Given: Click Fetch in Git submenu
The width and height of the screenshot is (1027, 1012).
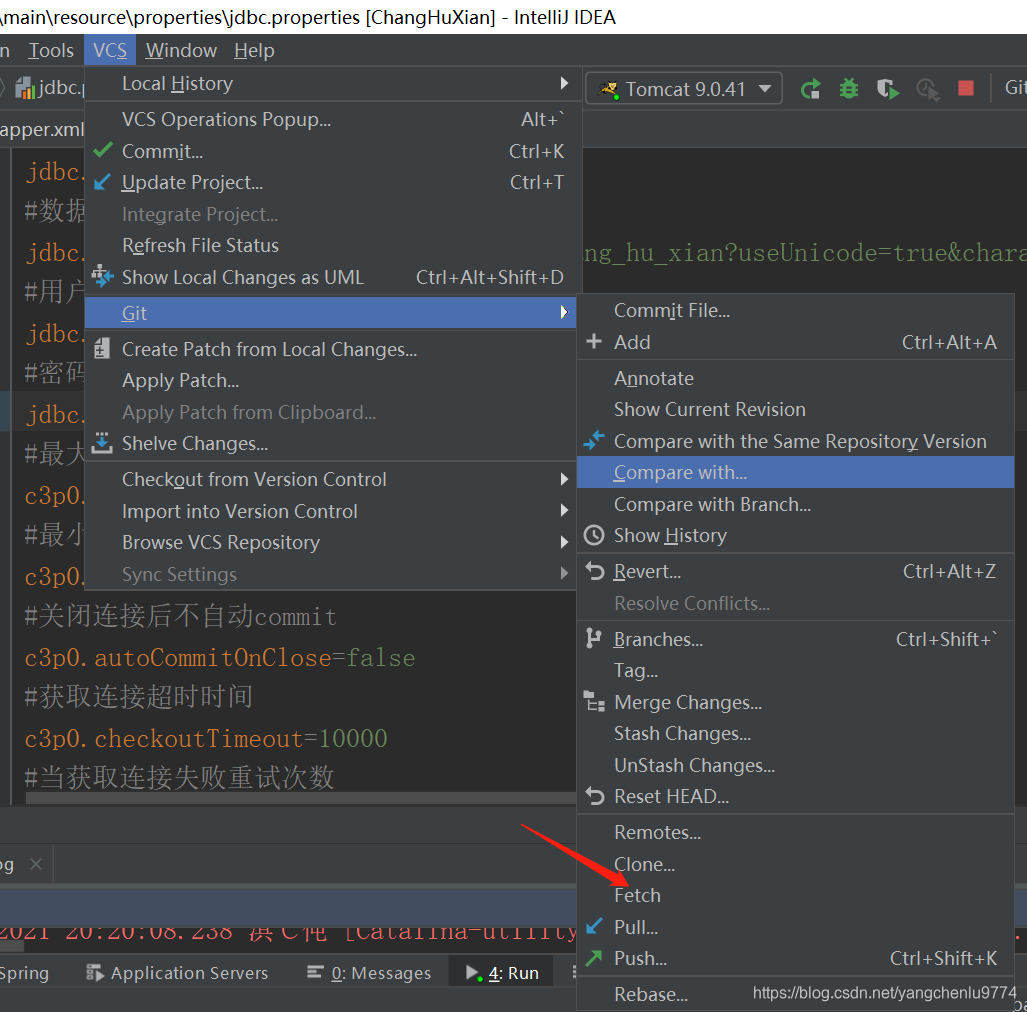Looking at the screenshot, I should click(796, 895).
